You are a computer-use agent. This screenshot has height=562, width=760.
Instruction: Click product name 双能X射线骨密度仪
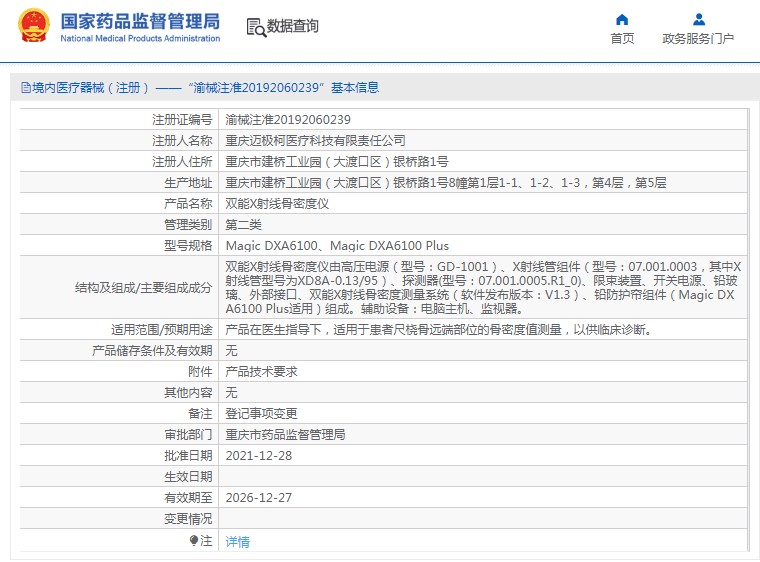tap(277, 204)
